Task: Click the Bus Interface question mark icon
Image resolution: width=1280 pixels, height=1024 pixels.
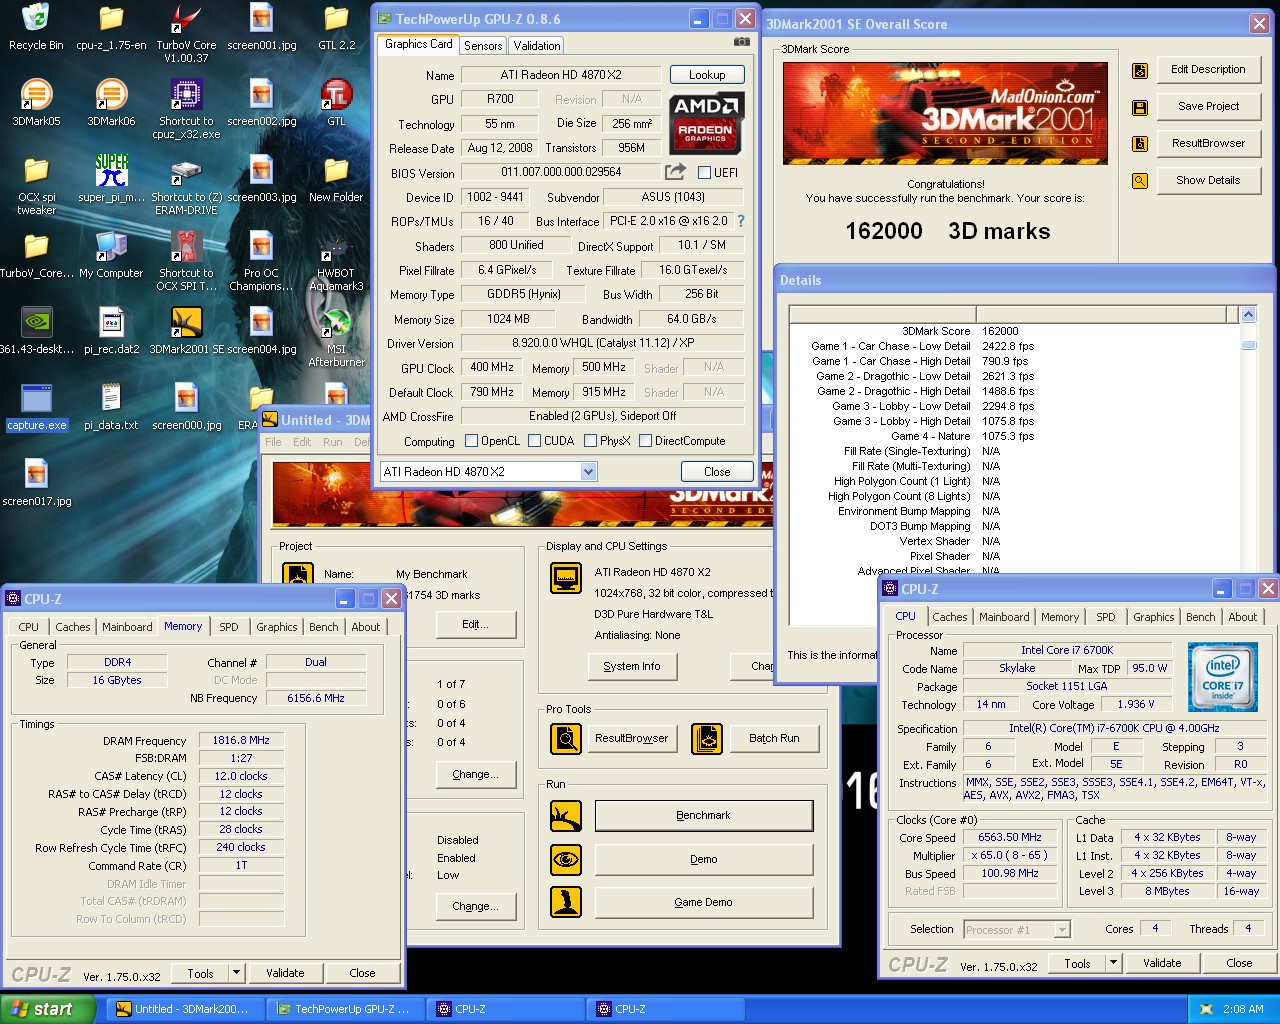Action: [741, 221]
